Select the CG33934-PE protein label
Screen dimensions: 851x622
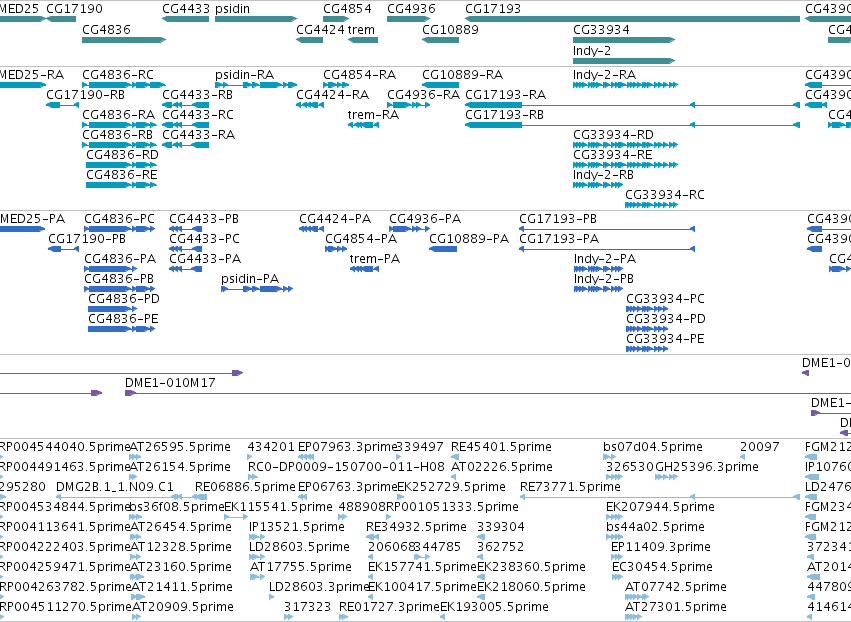click(665, 339)
